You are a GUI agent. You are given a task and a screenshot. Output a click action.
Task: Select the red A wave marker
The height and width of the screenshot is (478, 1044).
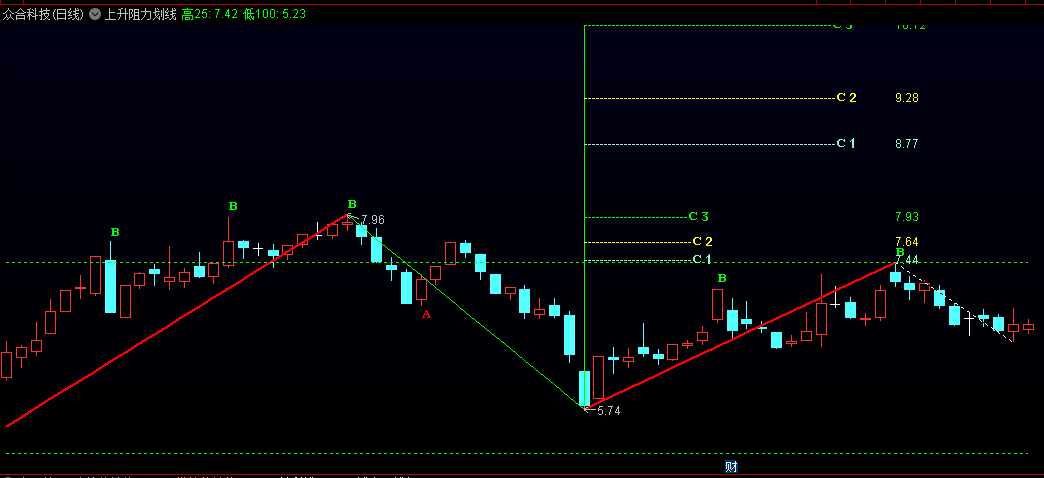click(426, 314)
